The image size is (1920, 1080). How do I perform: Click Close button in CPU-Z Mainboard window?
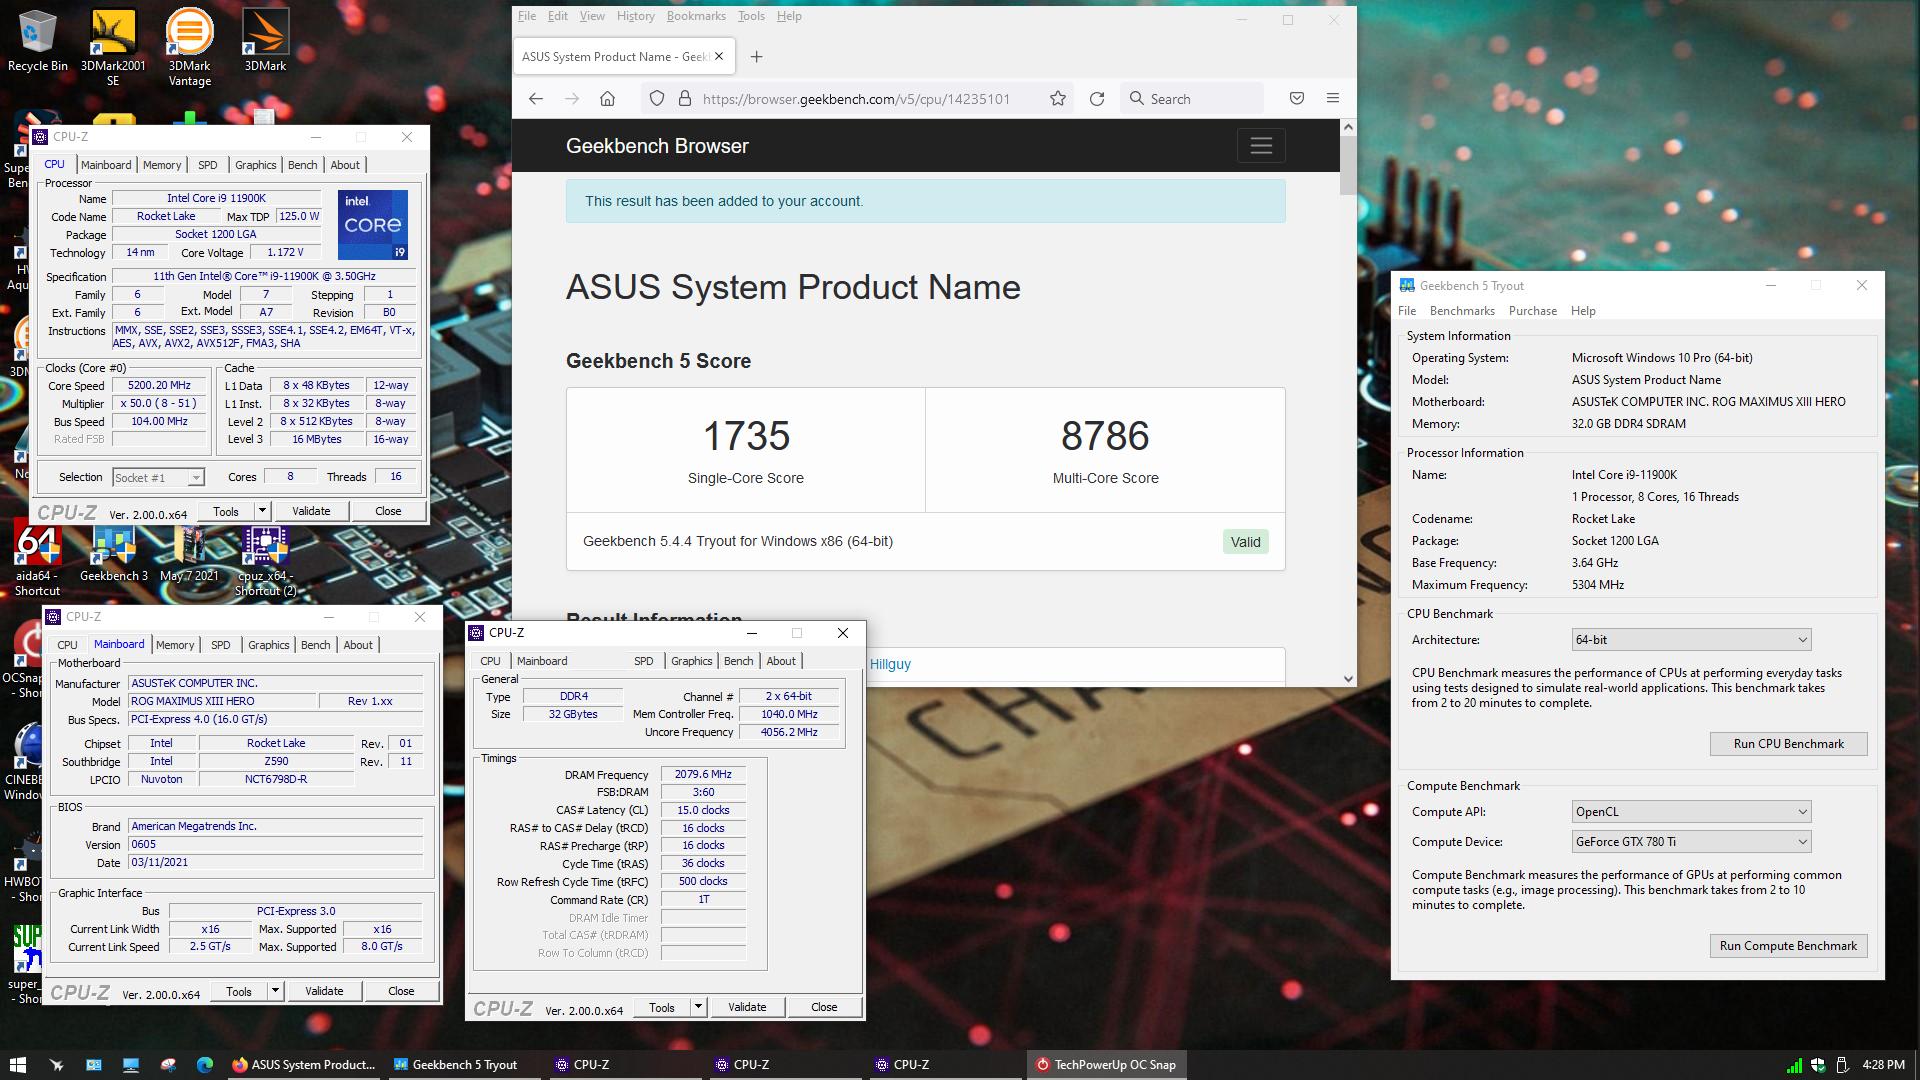click(x=401, y=991)
